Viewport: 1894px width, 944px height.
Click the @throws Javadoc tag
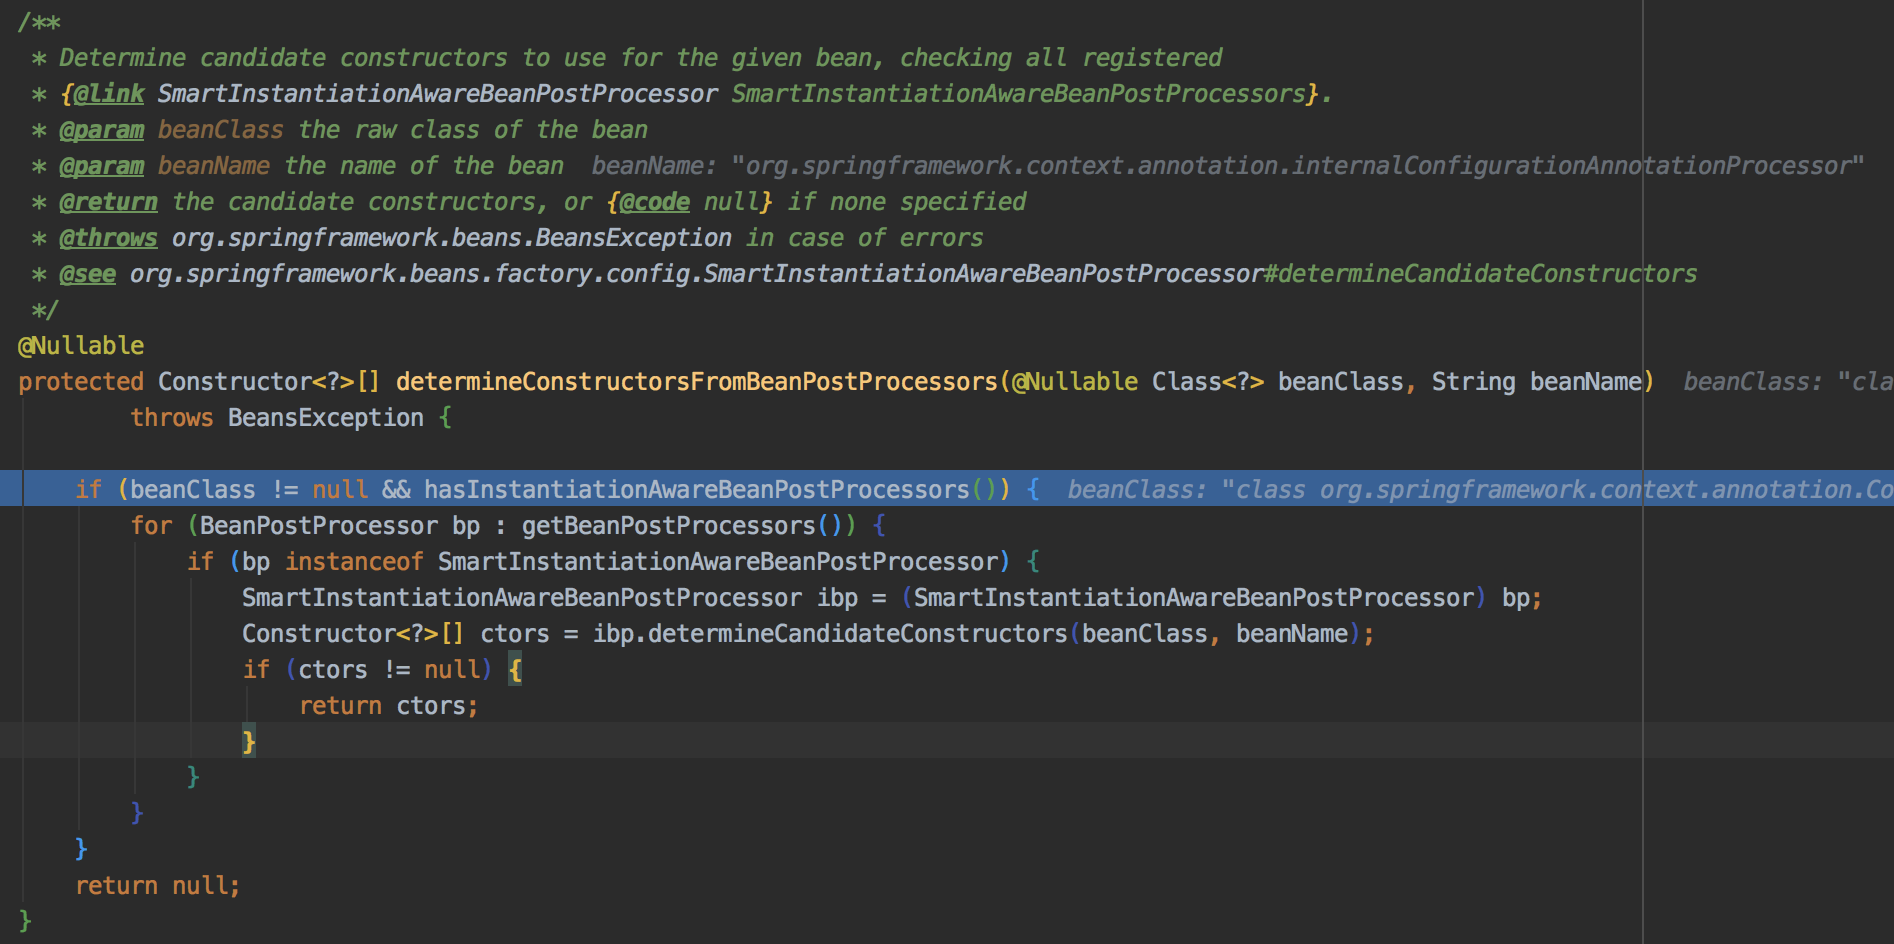[108, 238]
